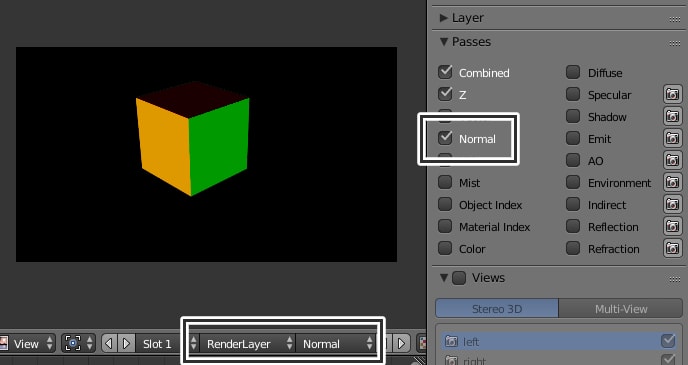Open the View menu
Screen dimensions: 688x365
point(27,344)
